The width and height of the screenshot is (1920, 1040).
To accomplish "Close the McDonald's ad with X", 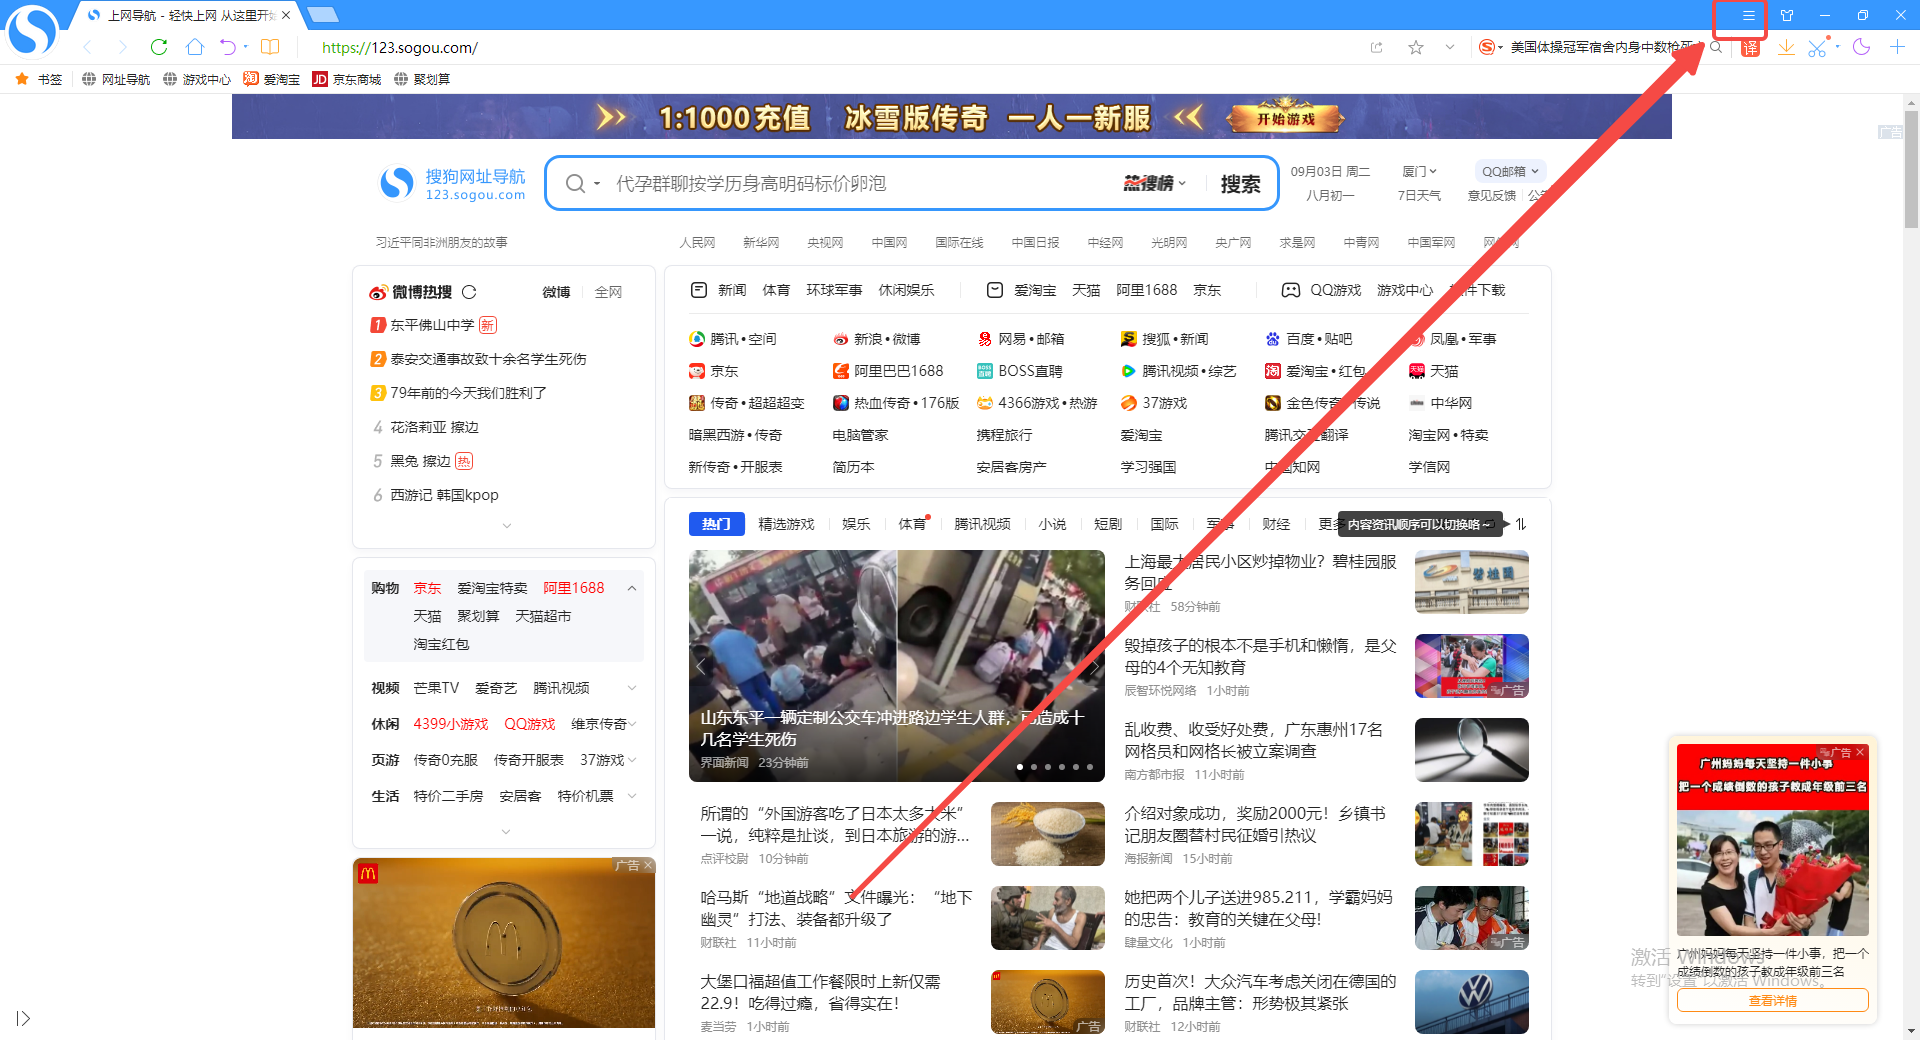I will pyautogui.click(x=648, y=865).
